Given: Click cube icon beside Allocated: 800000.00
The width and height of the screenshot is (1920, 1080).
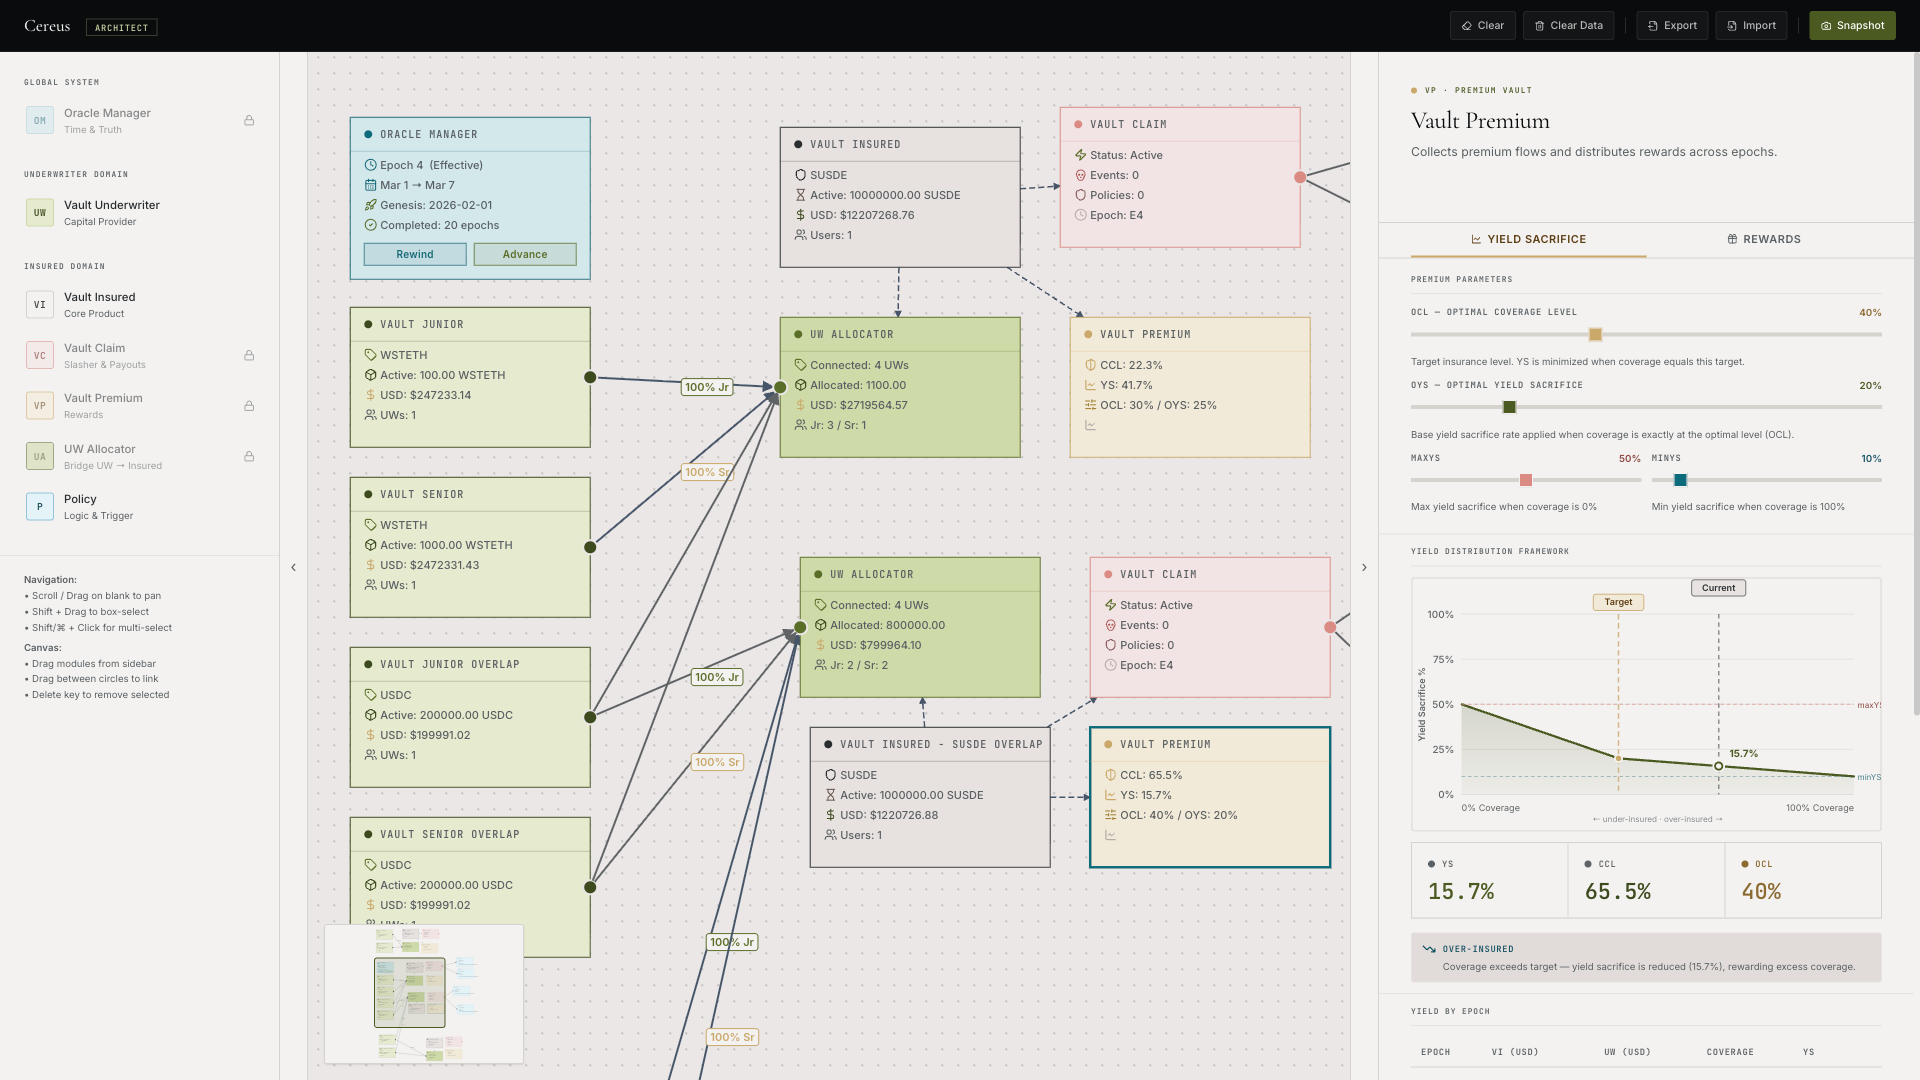Looking at the screenshot, I should tap(820, 625).
